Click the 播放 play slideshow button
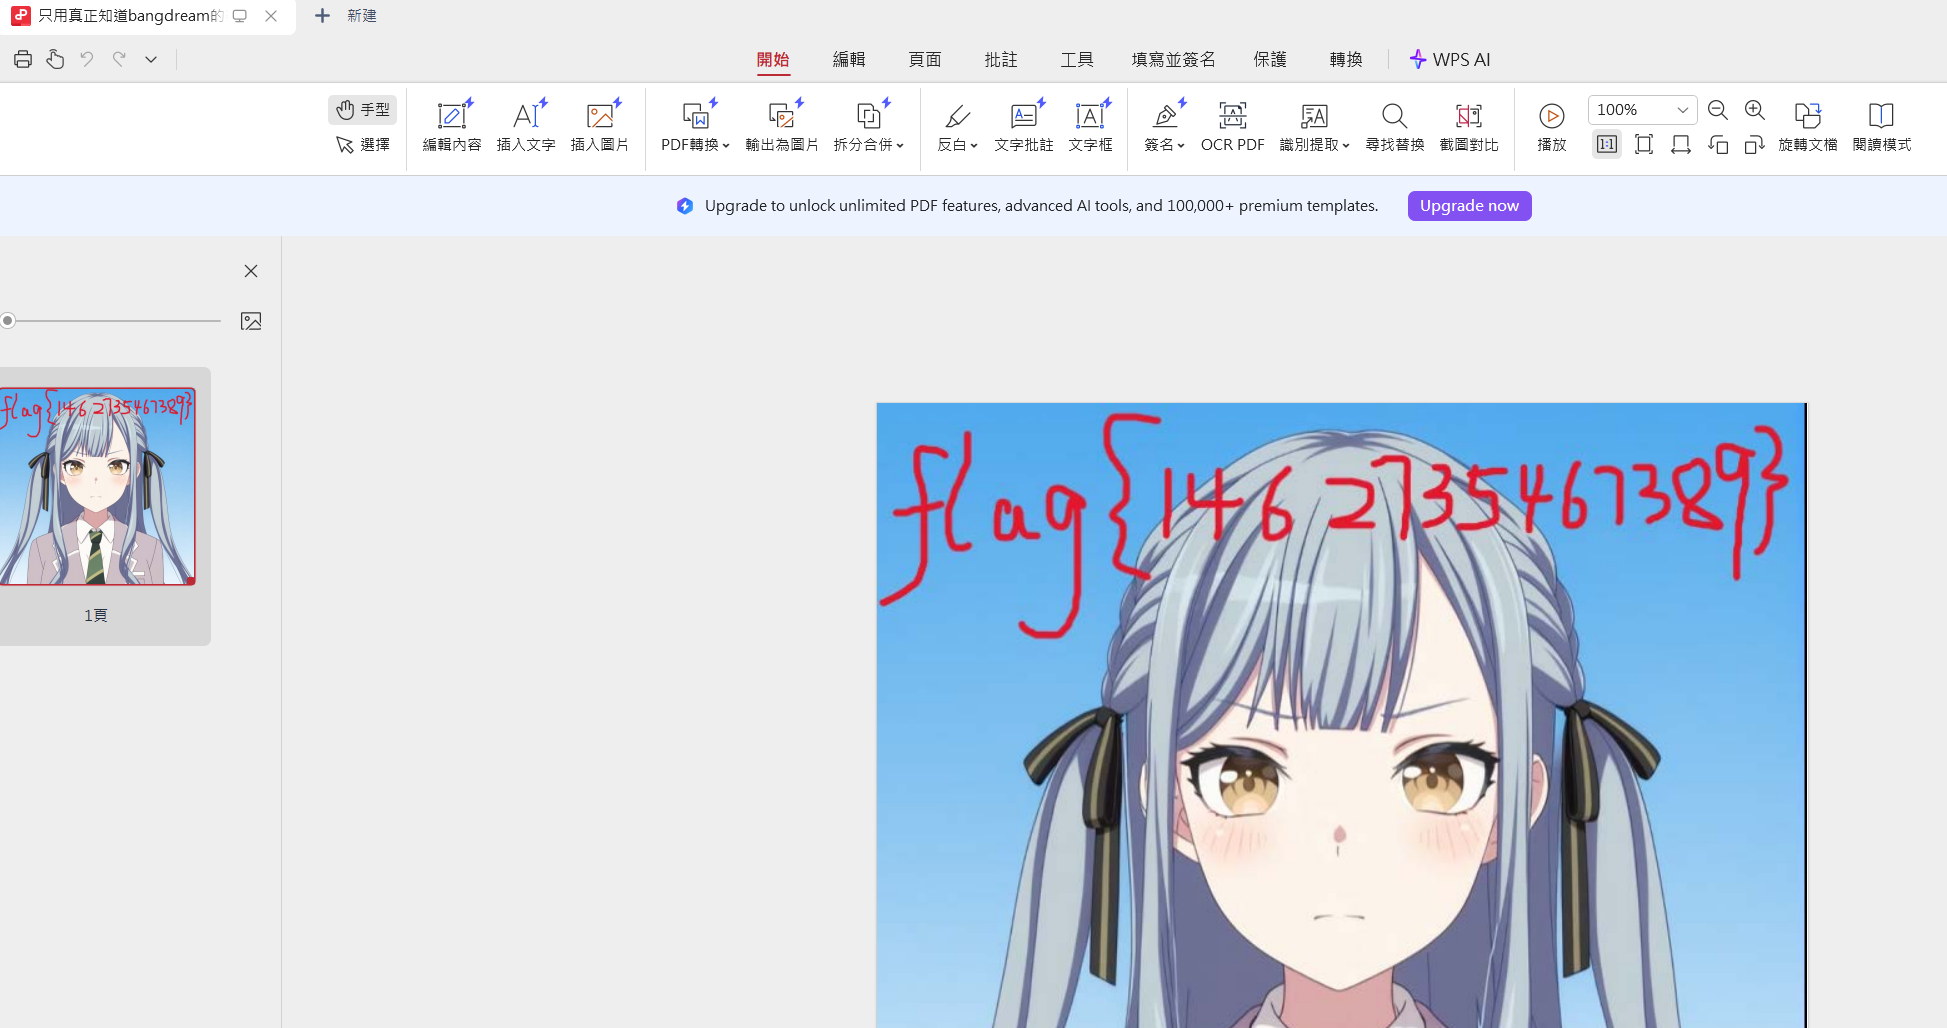This screenshot has height=1028, width=1947. (x=1552, y=126)
